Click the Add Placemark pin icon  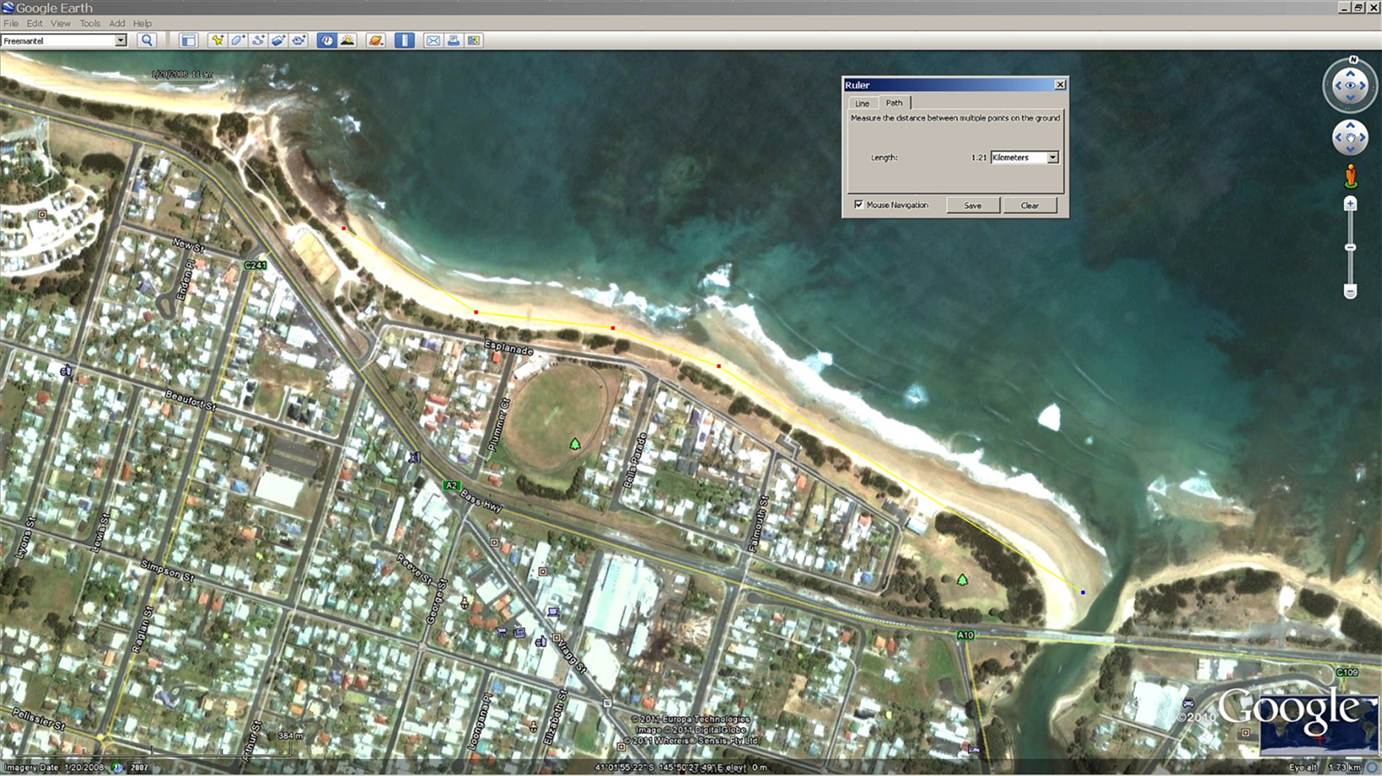click(217, 40)
